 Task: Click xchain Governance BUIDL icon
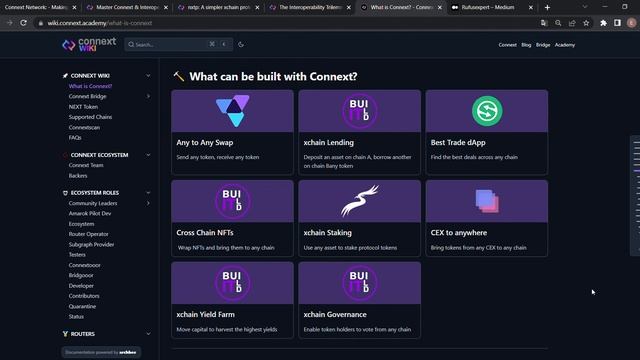[359, 282]
